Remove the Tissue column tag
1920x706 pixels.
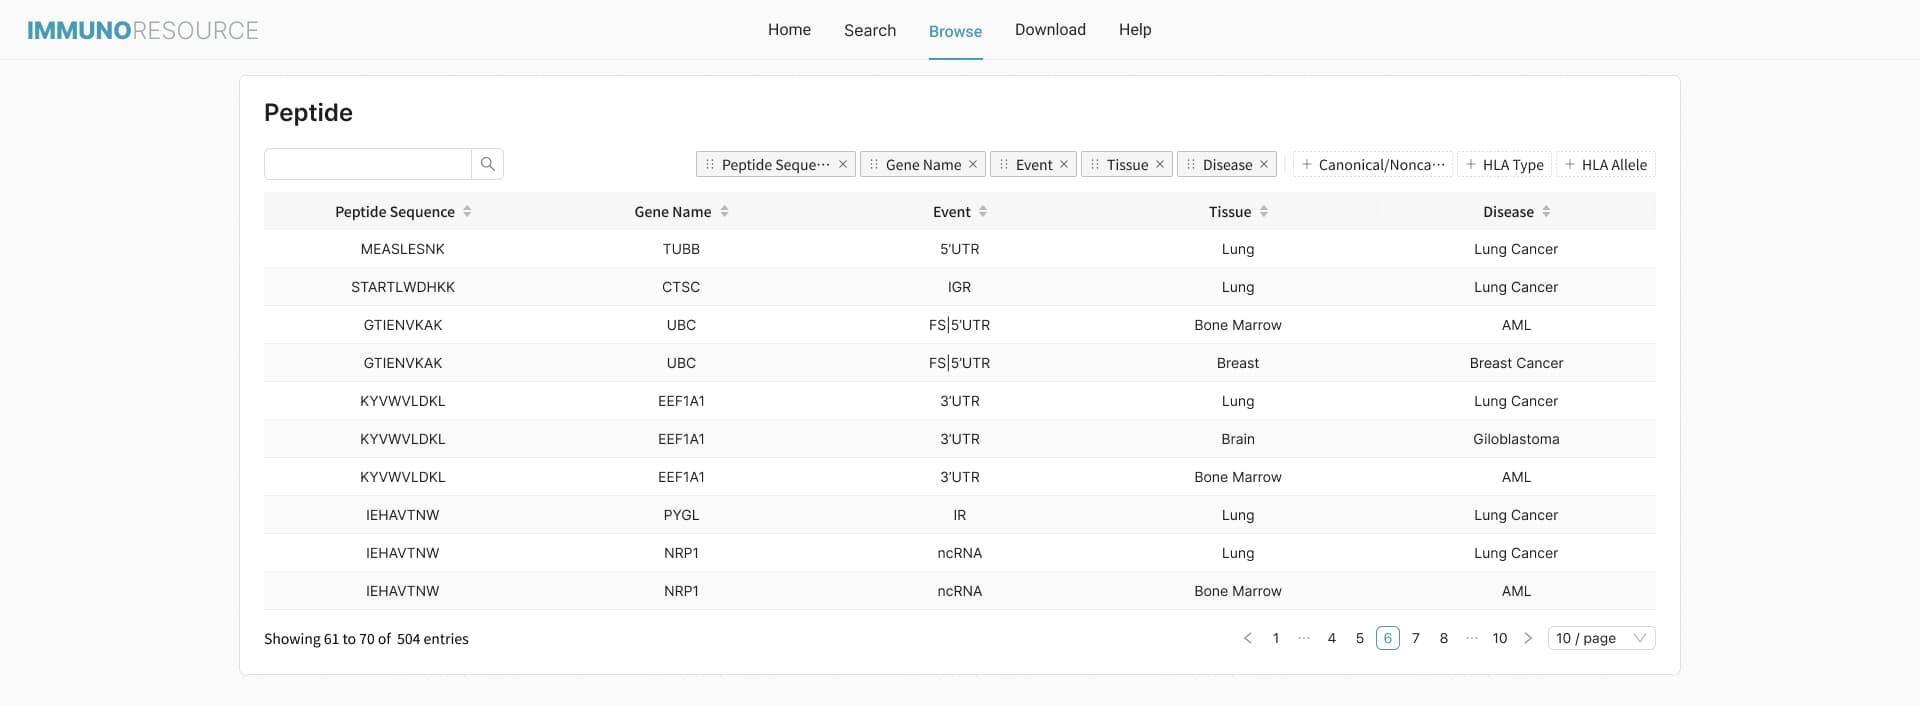(1160, 165)
